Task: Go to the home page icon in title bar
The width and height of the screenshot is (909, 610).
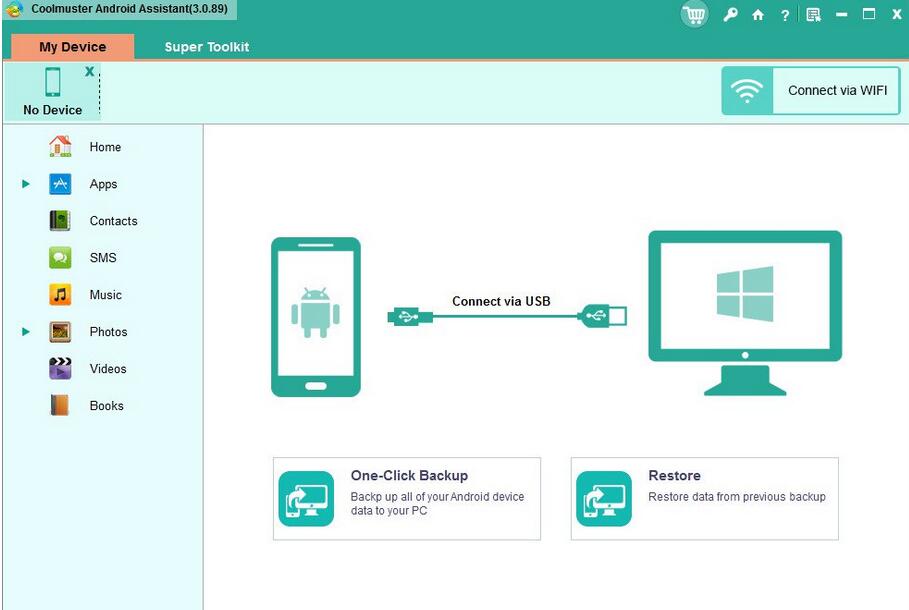Action: (x=758, y=15)
